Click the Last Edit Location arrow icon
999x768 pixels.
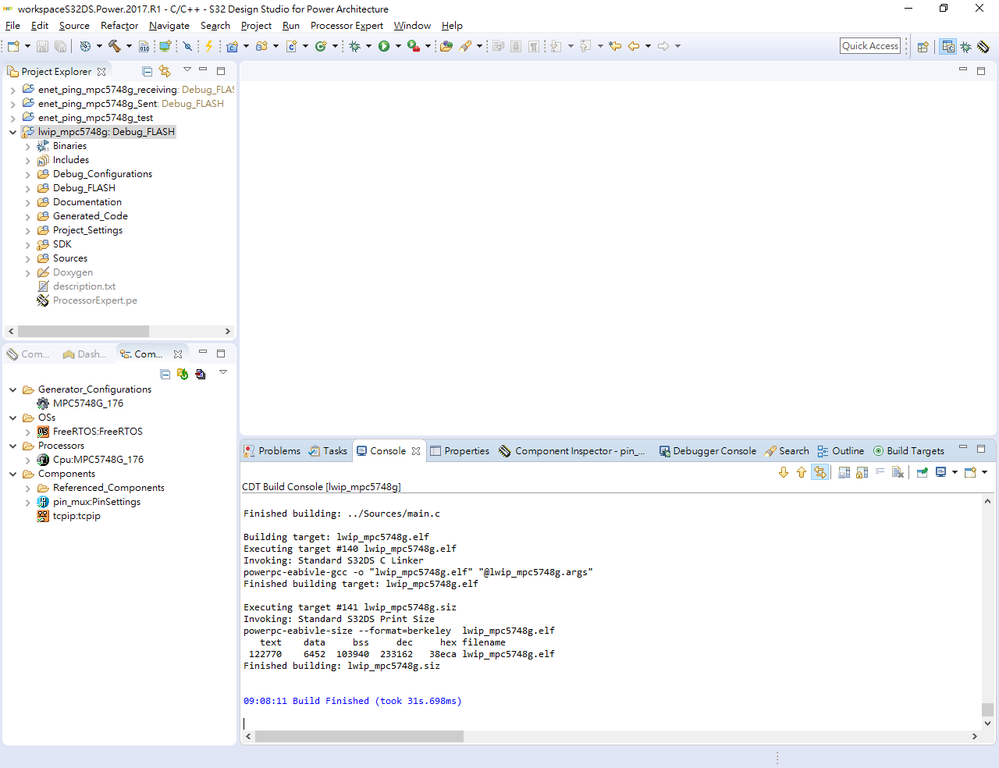(615, 46)
